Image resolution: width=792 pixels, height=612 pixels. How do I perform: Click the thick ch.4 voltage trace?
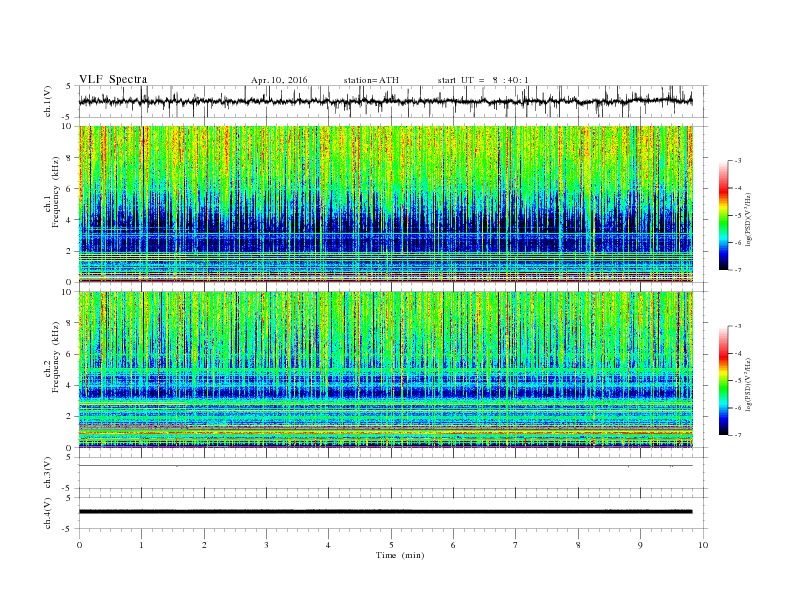click(x=386, y=512)
